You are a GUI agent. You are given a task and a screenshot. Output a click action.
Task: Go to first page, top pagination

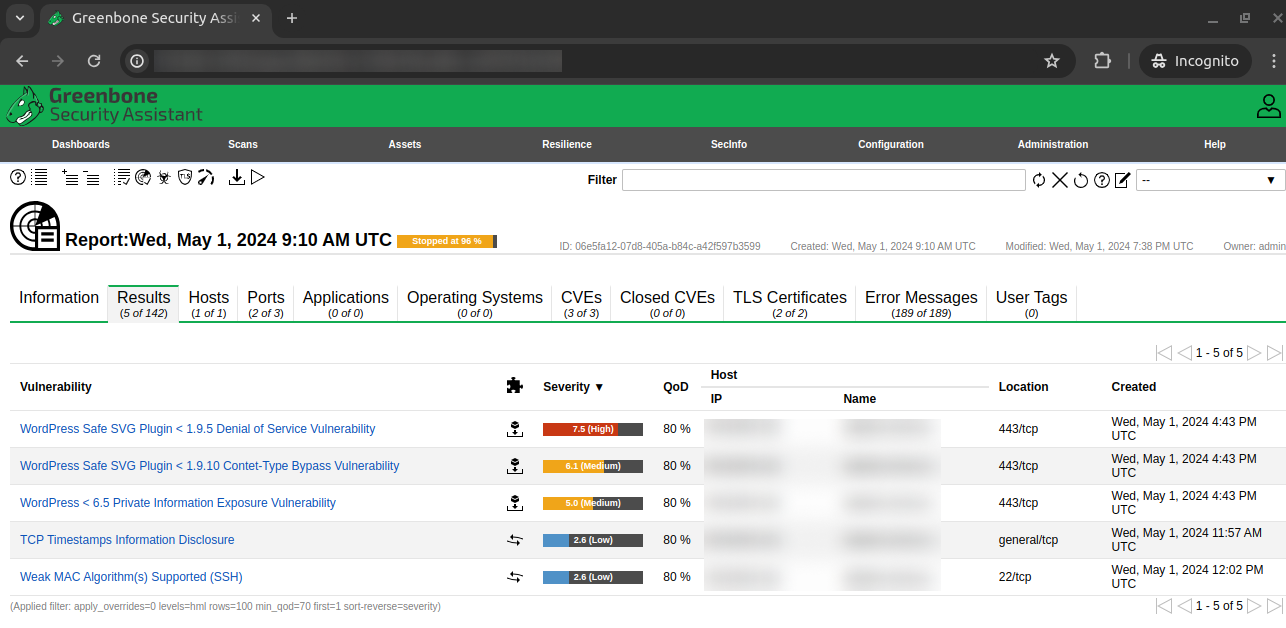pos(1163,353)
